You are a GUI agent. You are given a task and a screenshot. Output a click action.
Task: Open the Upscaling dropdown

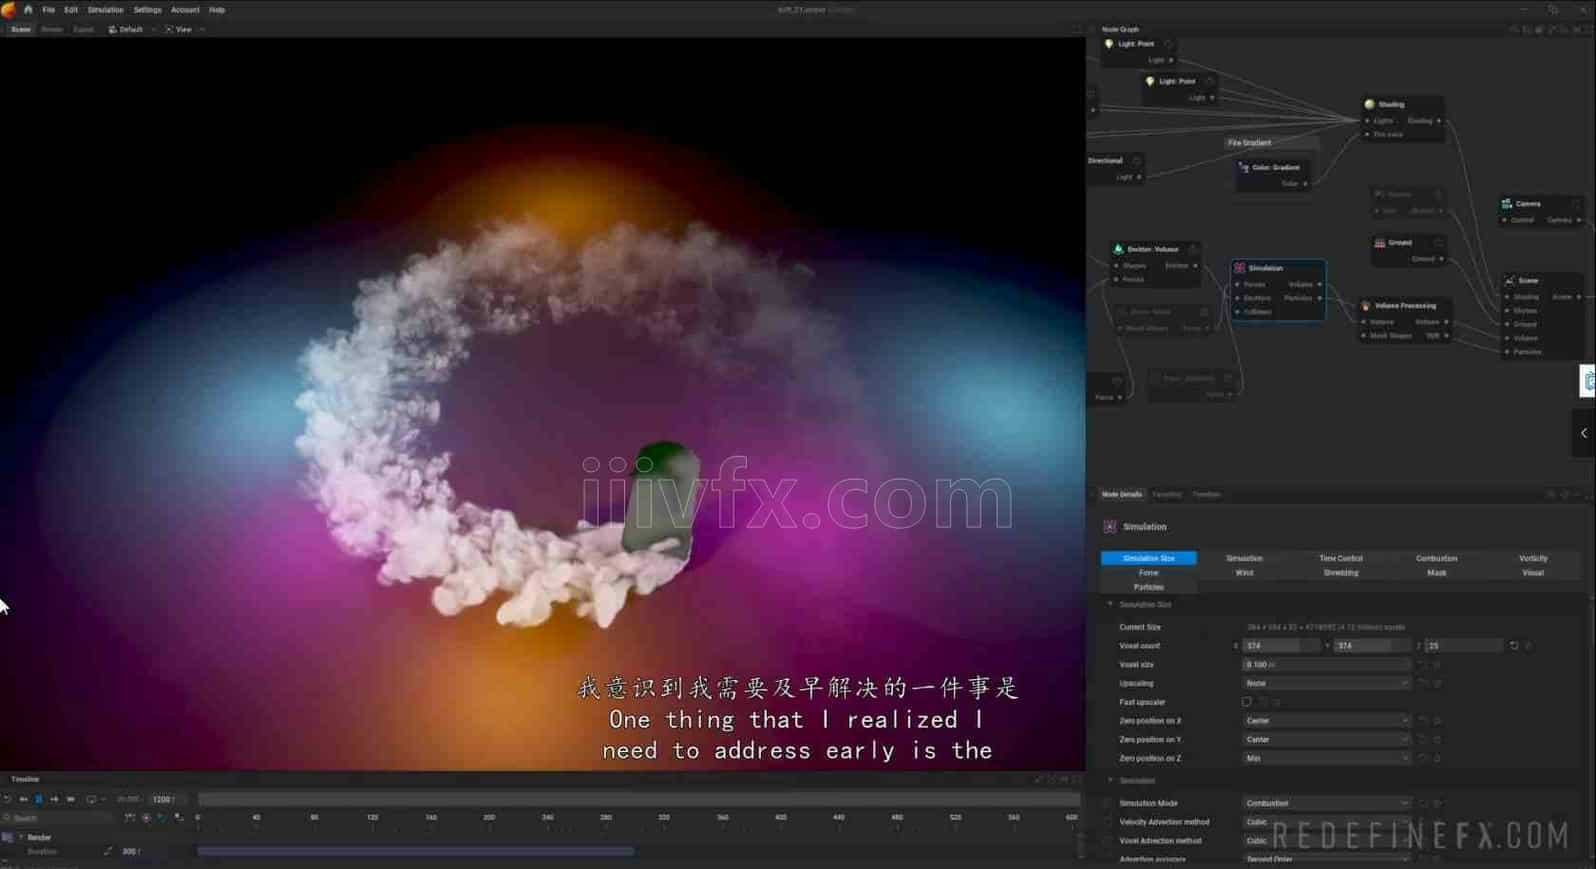(x=1326, y=683)
